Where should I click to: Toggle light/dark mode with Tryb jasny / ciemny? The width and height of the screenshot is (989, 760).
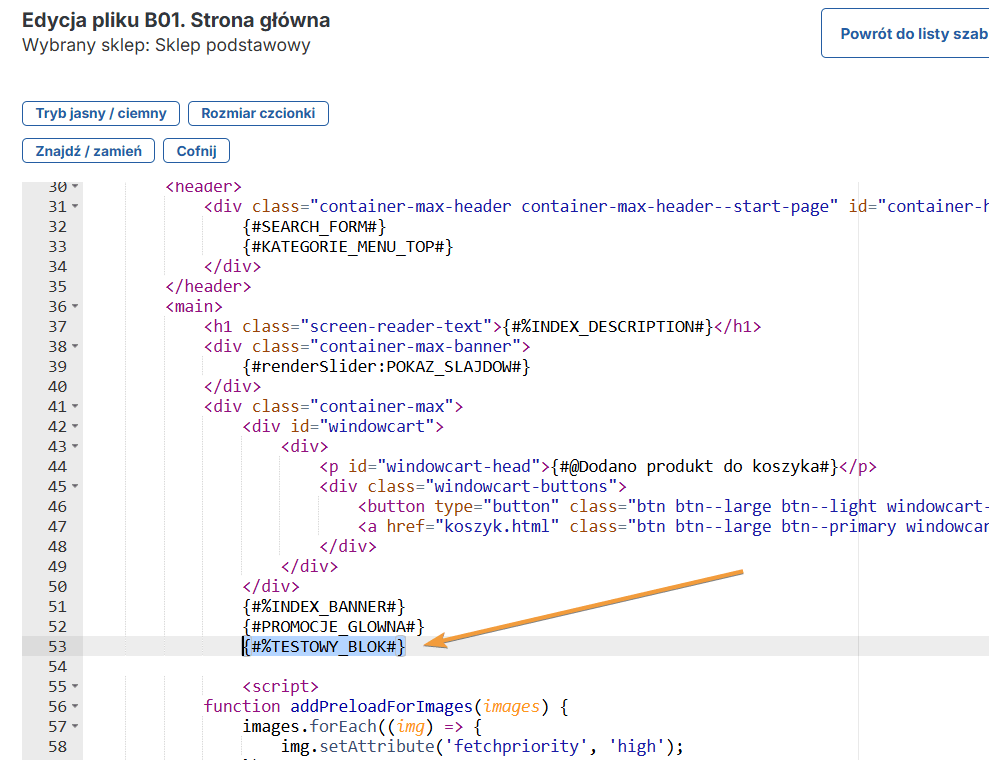click(101, 113)
